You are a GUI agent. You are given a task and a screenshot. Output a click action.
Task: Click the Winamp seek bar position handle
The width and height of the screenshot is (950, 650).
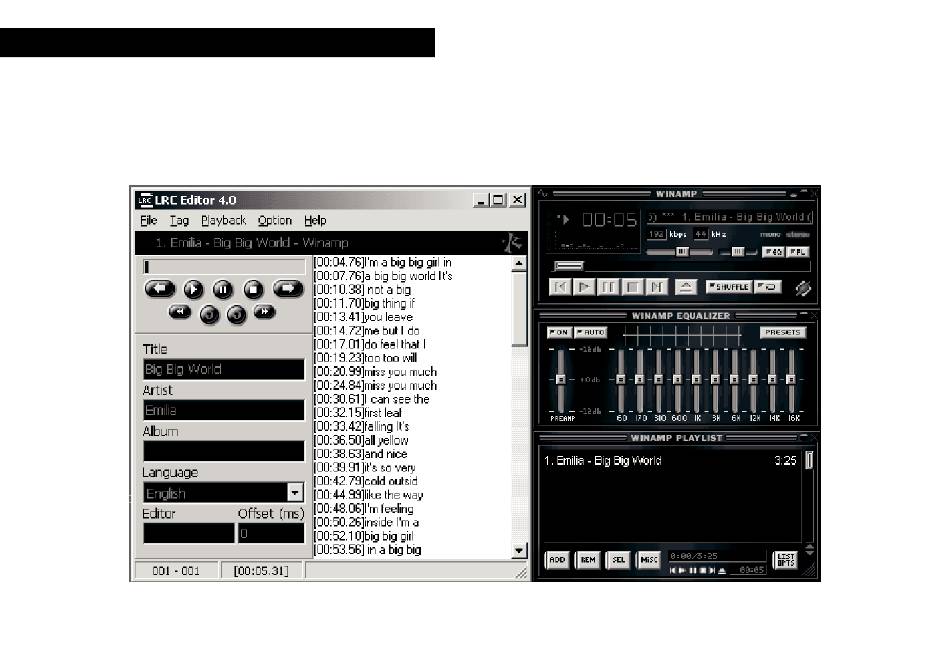click(x=569, y=266)
